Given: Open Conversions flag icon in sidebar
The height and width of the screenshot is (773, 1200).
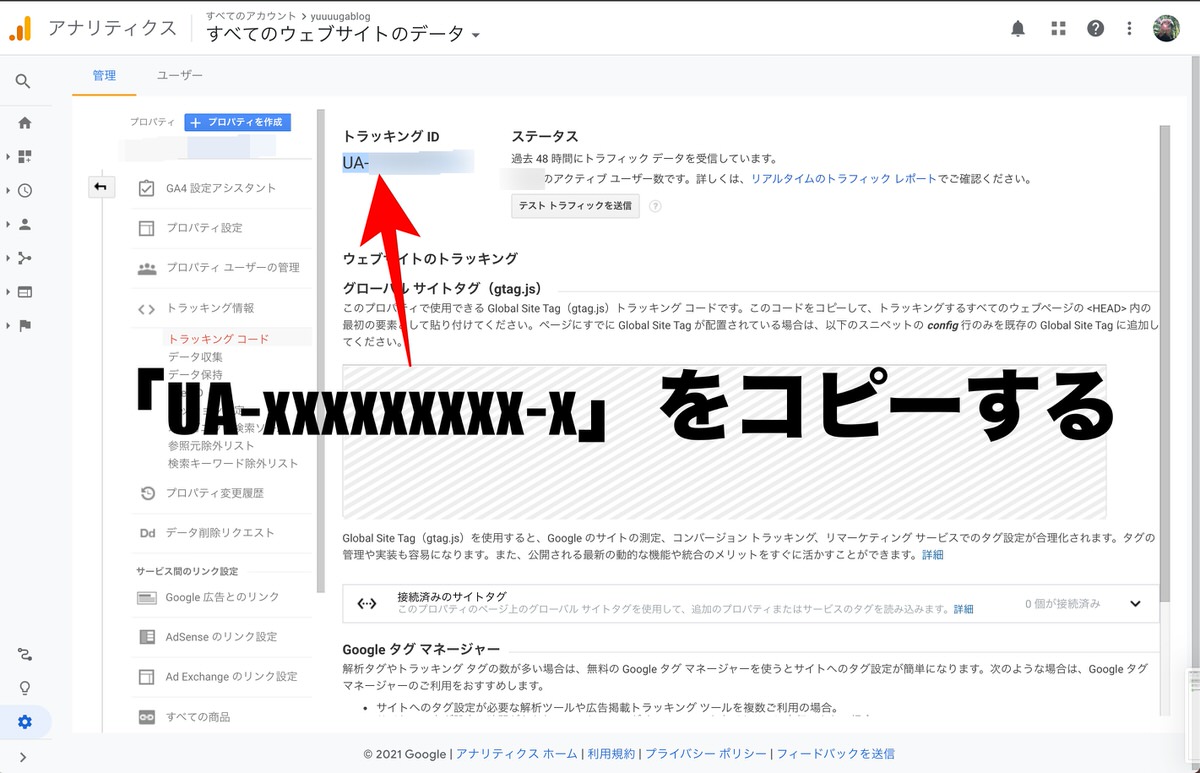Looking at the screenshot, I should (x=25, y=326).
